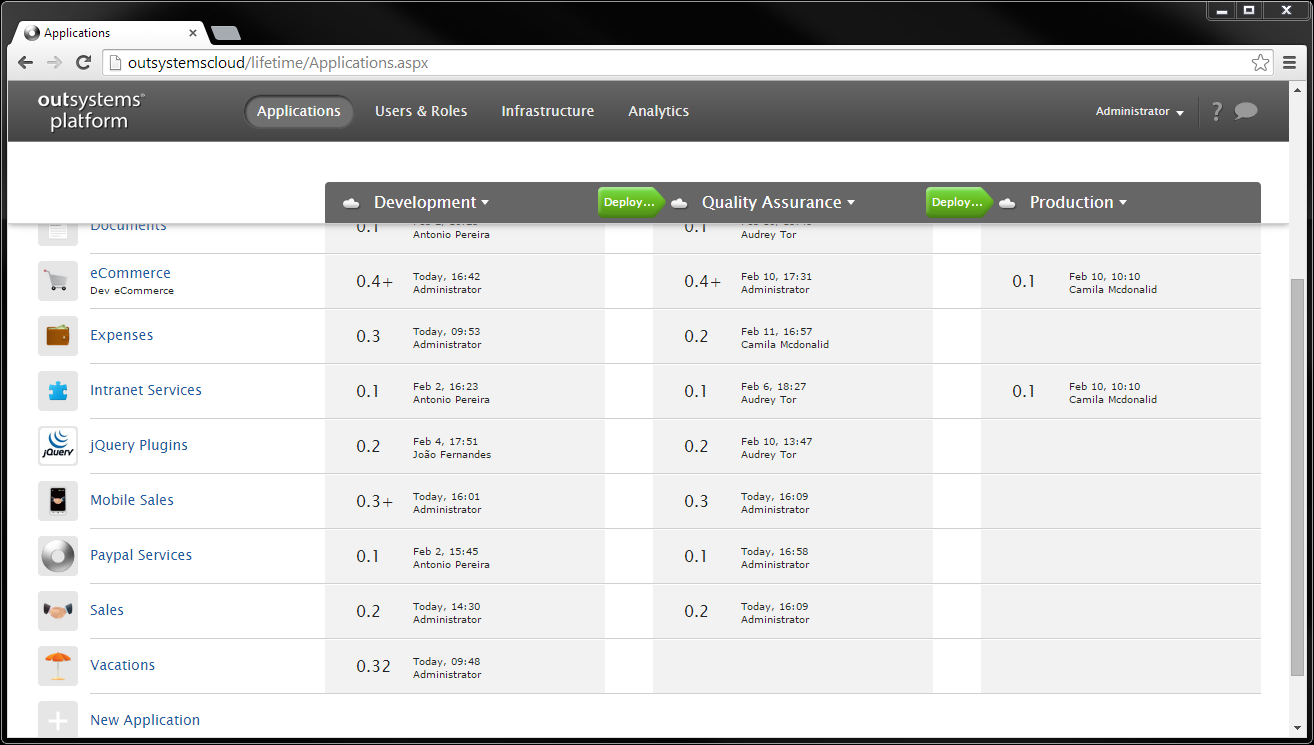Open the Paypal Services application link
This screenshot has width=1314, height=745.
141,555
